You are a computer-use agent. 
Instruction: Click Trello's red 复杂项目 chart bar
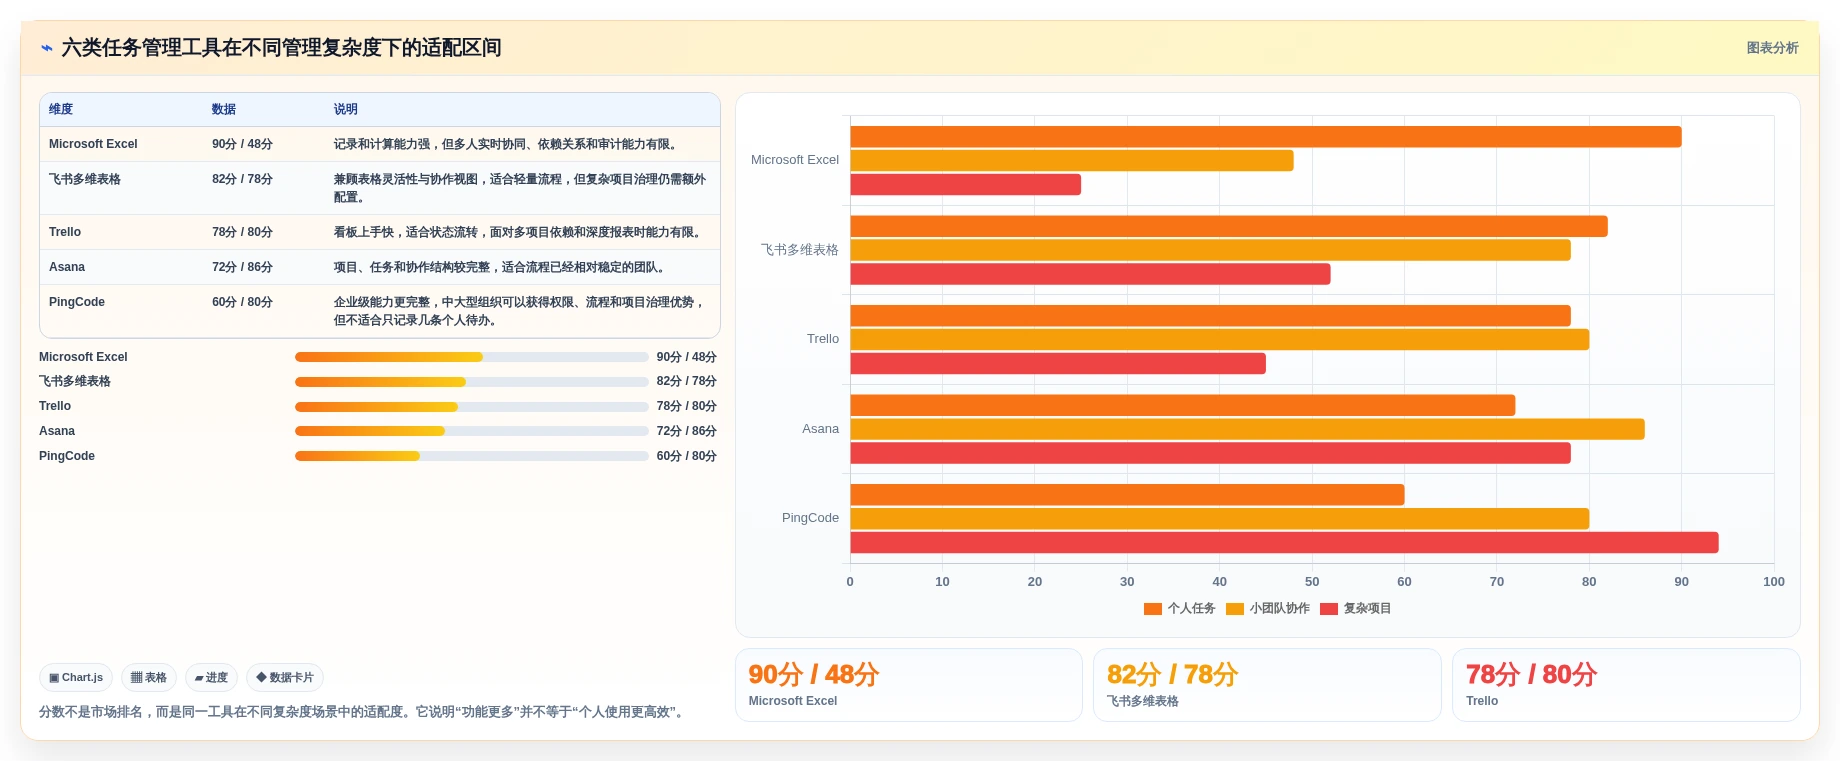click(1058, 364)
